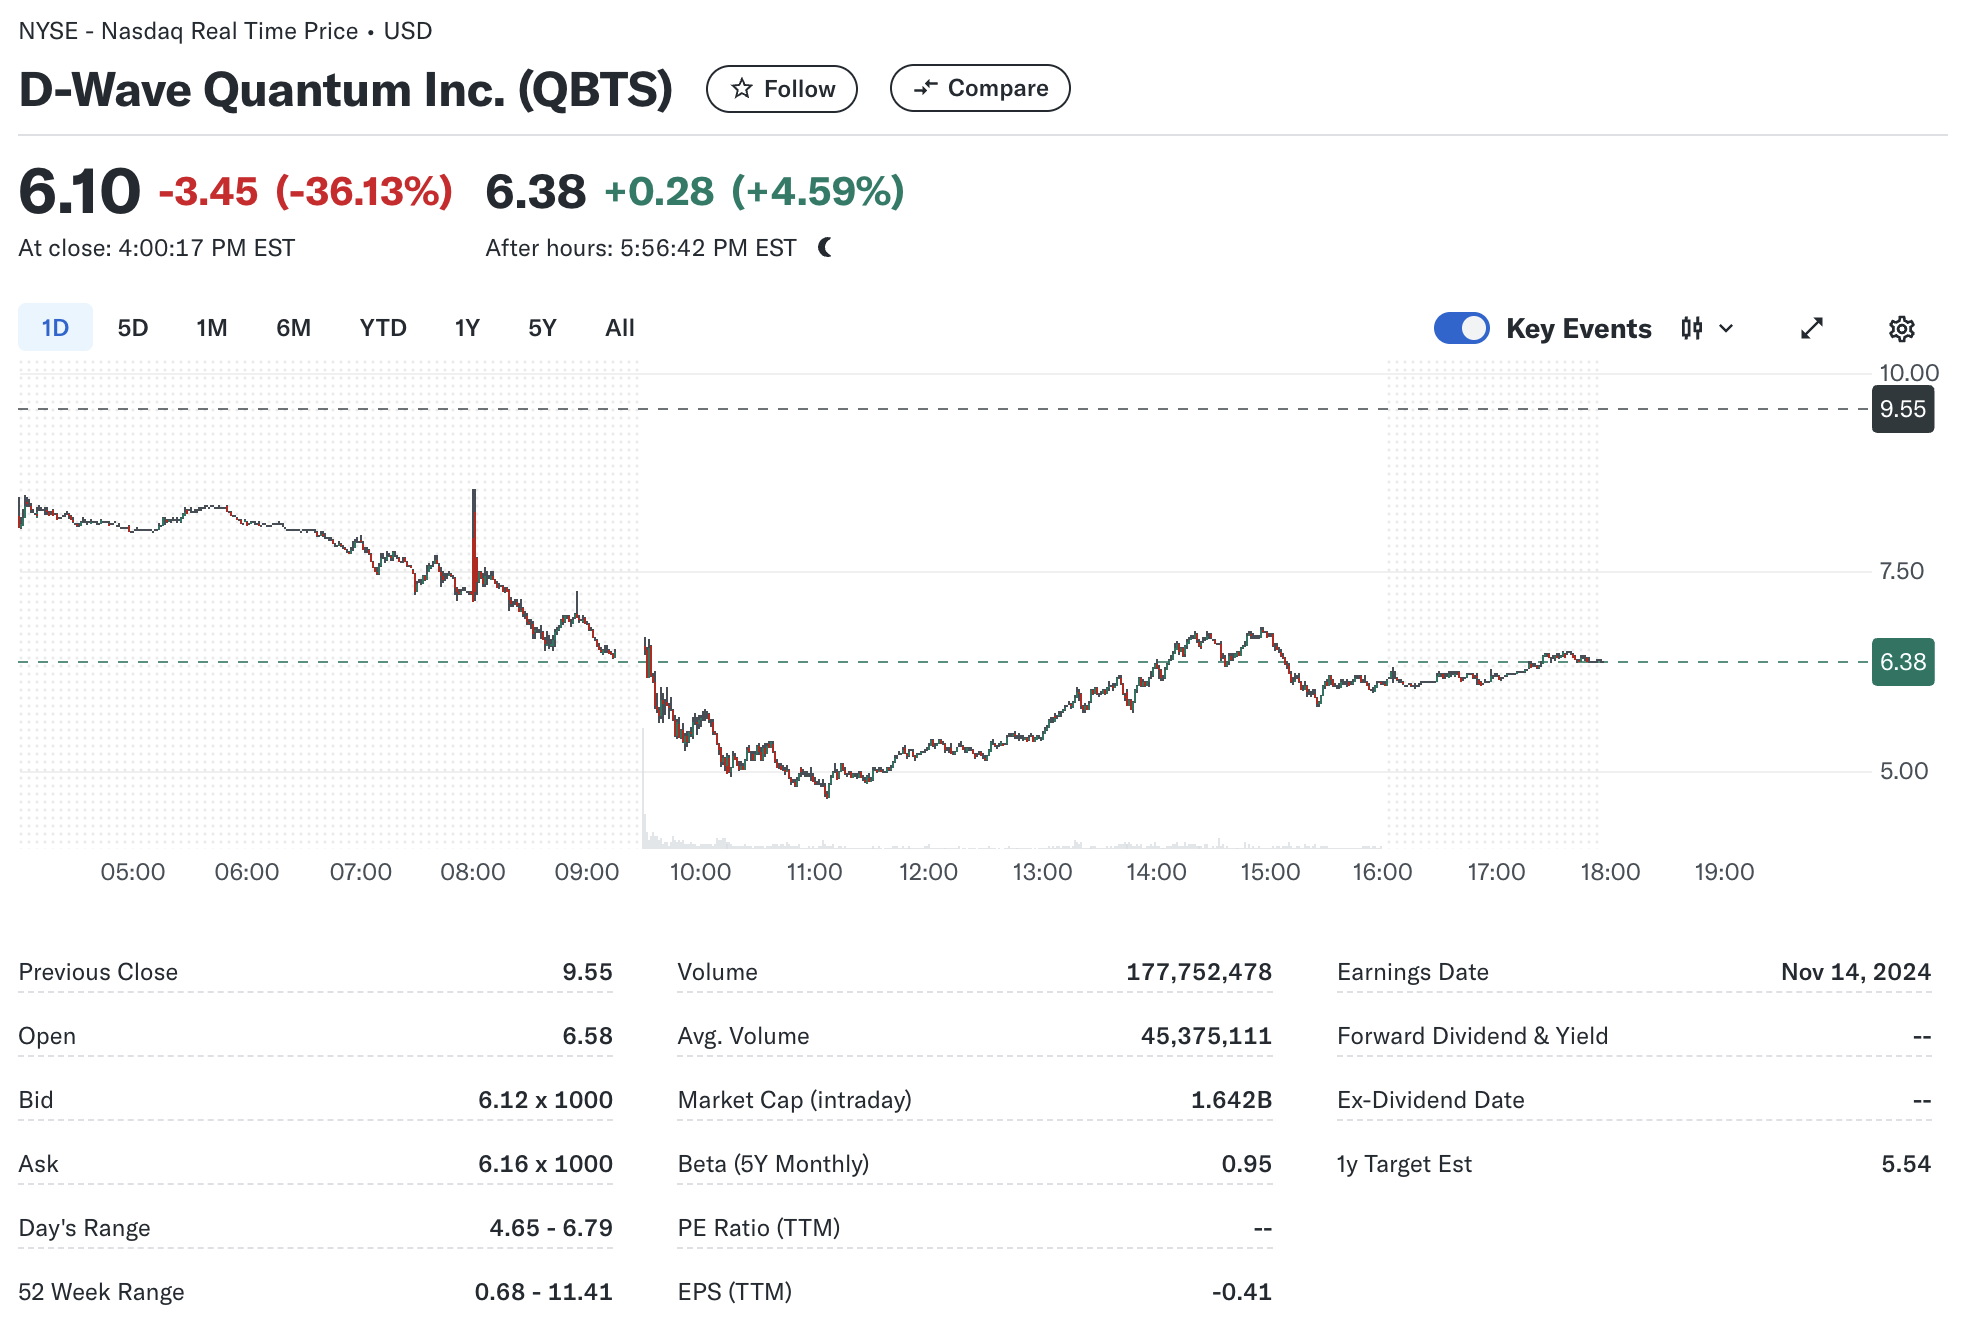
Task: Click the after-hours moon icon
Action: click(825, 247)
